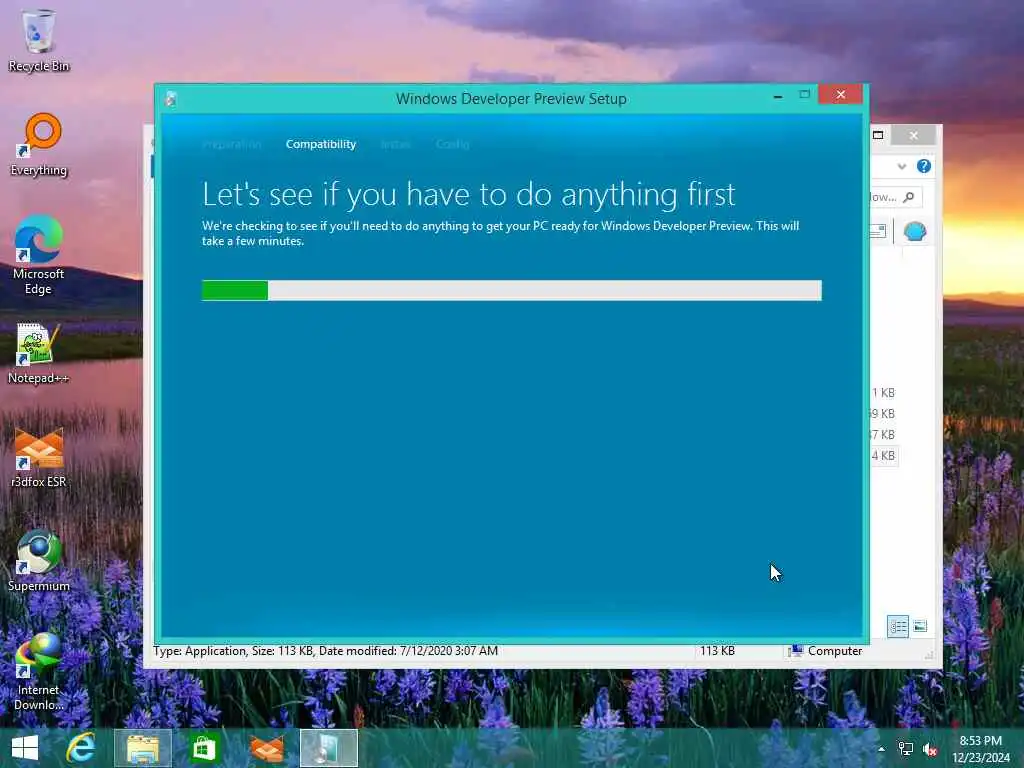
Task: Switch Explorer to large icons view
Action: [920, 626]
